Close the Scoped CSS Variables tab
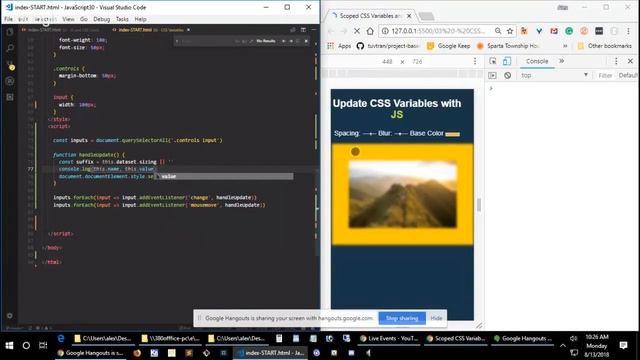 point(409,16)
